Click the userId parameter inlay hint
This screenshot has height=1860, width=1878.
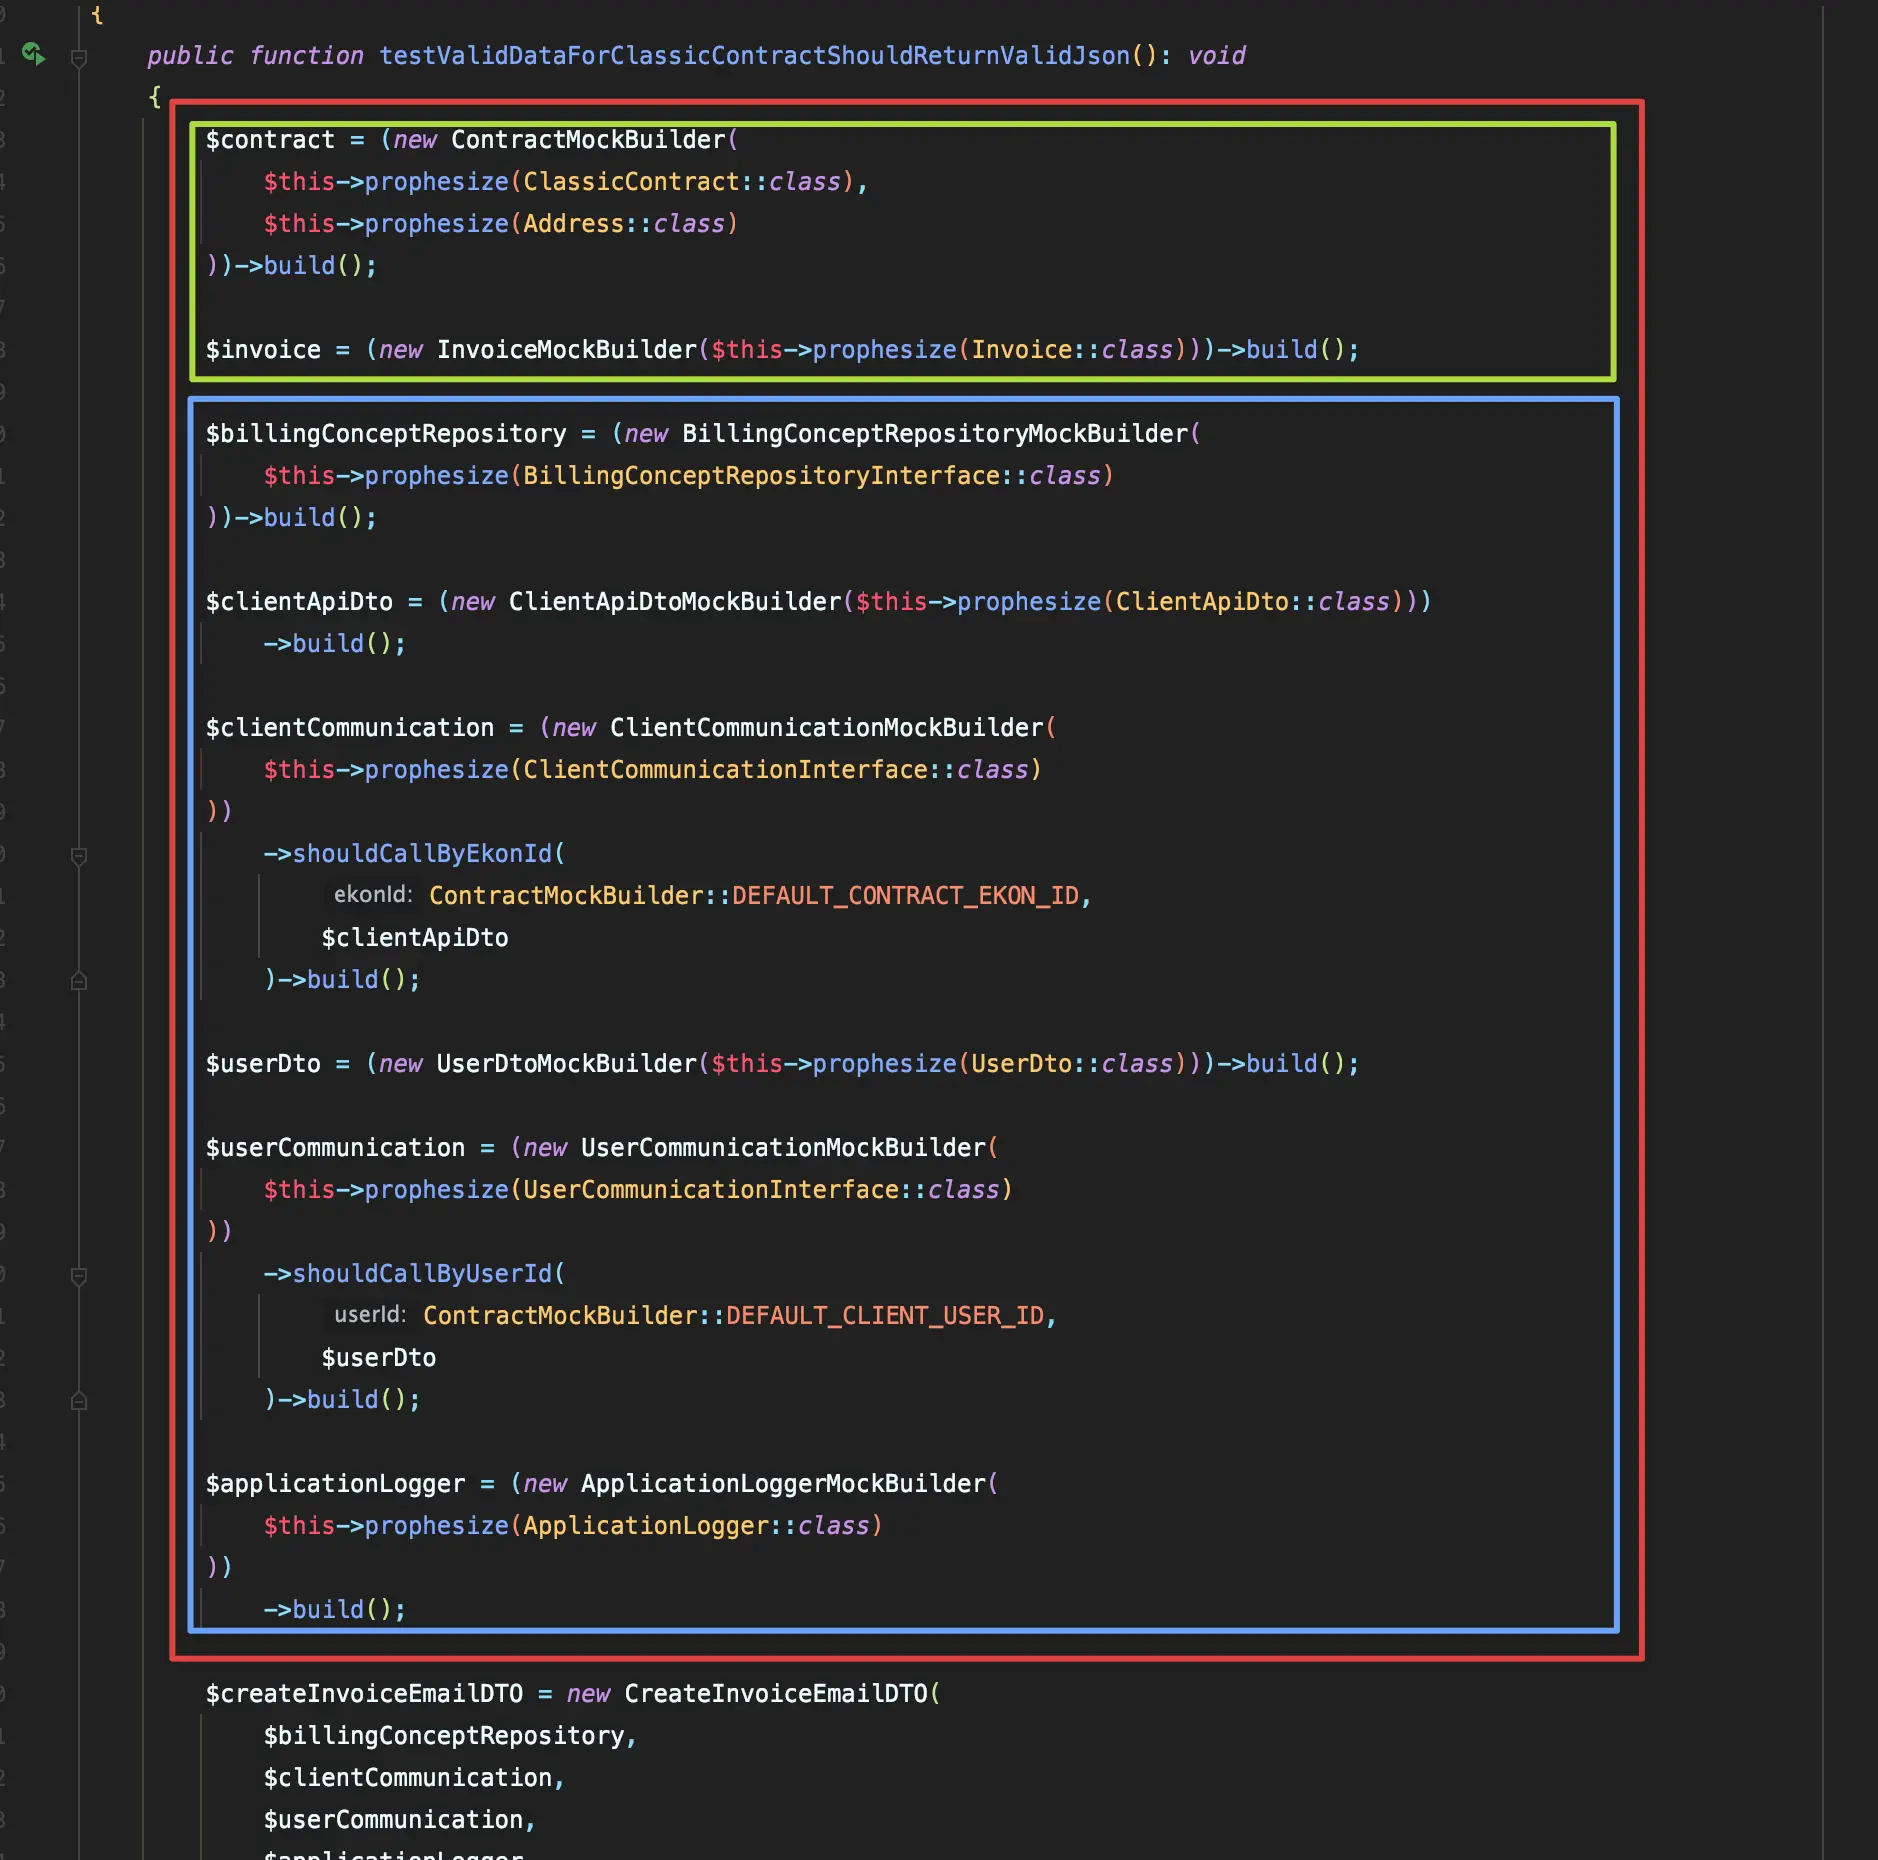point(369,1315)
